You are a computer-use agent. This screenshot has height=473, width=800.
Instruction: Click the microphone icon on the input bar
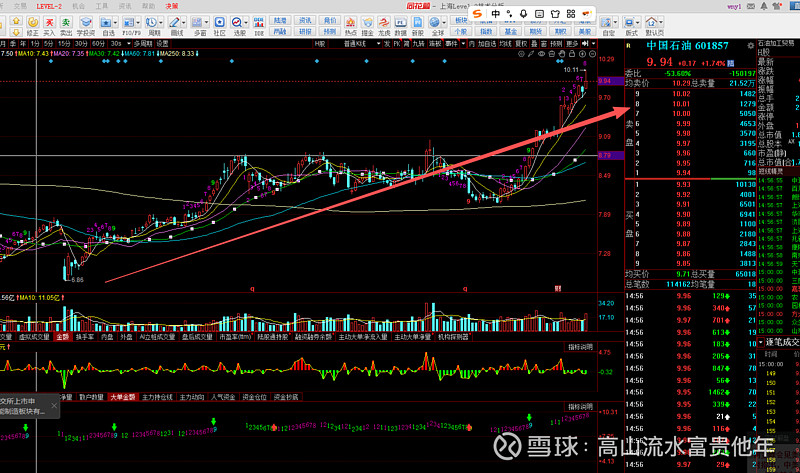[x=523, y=14]
